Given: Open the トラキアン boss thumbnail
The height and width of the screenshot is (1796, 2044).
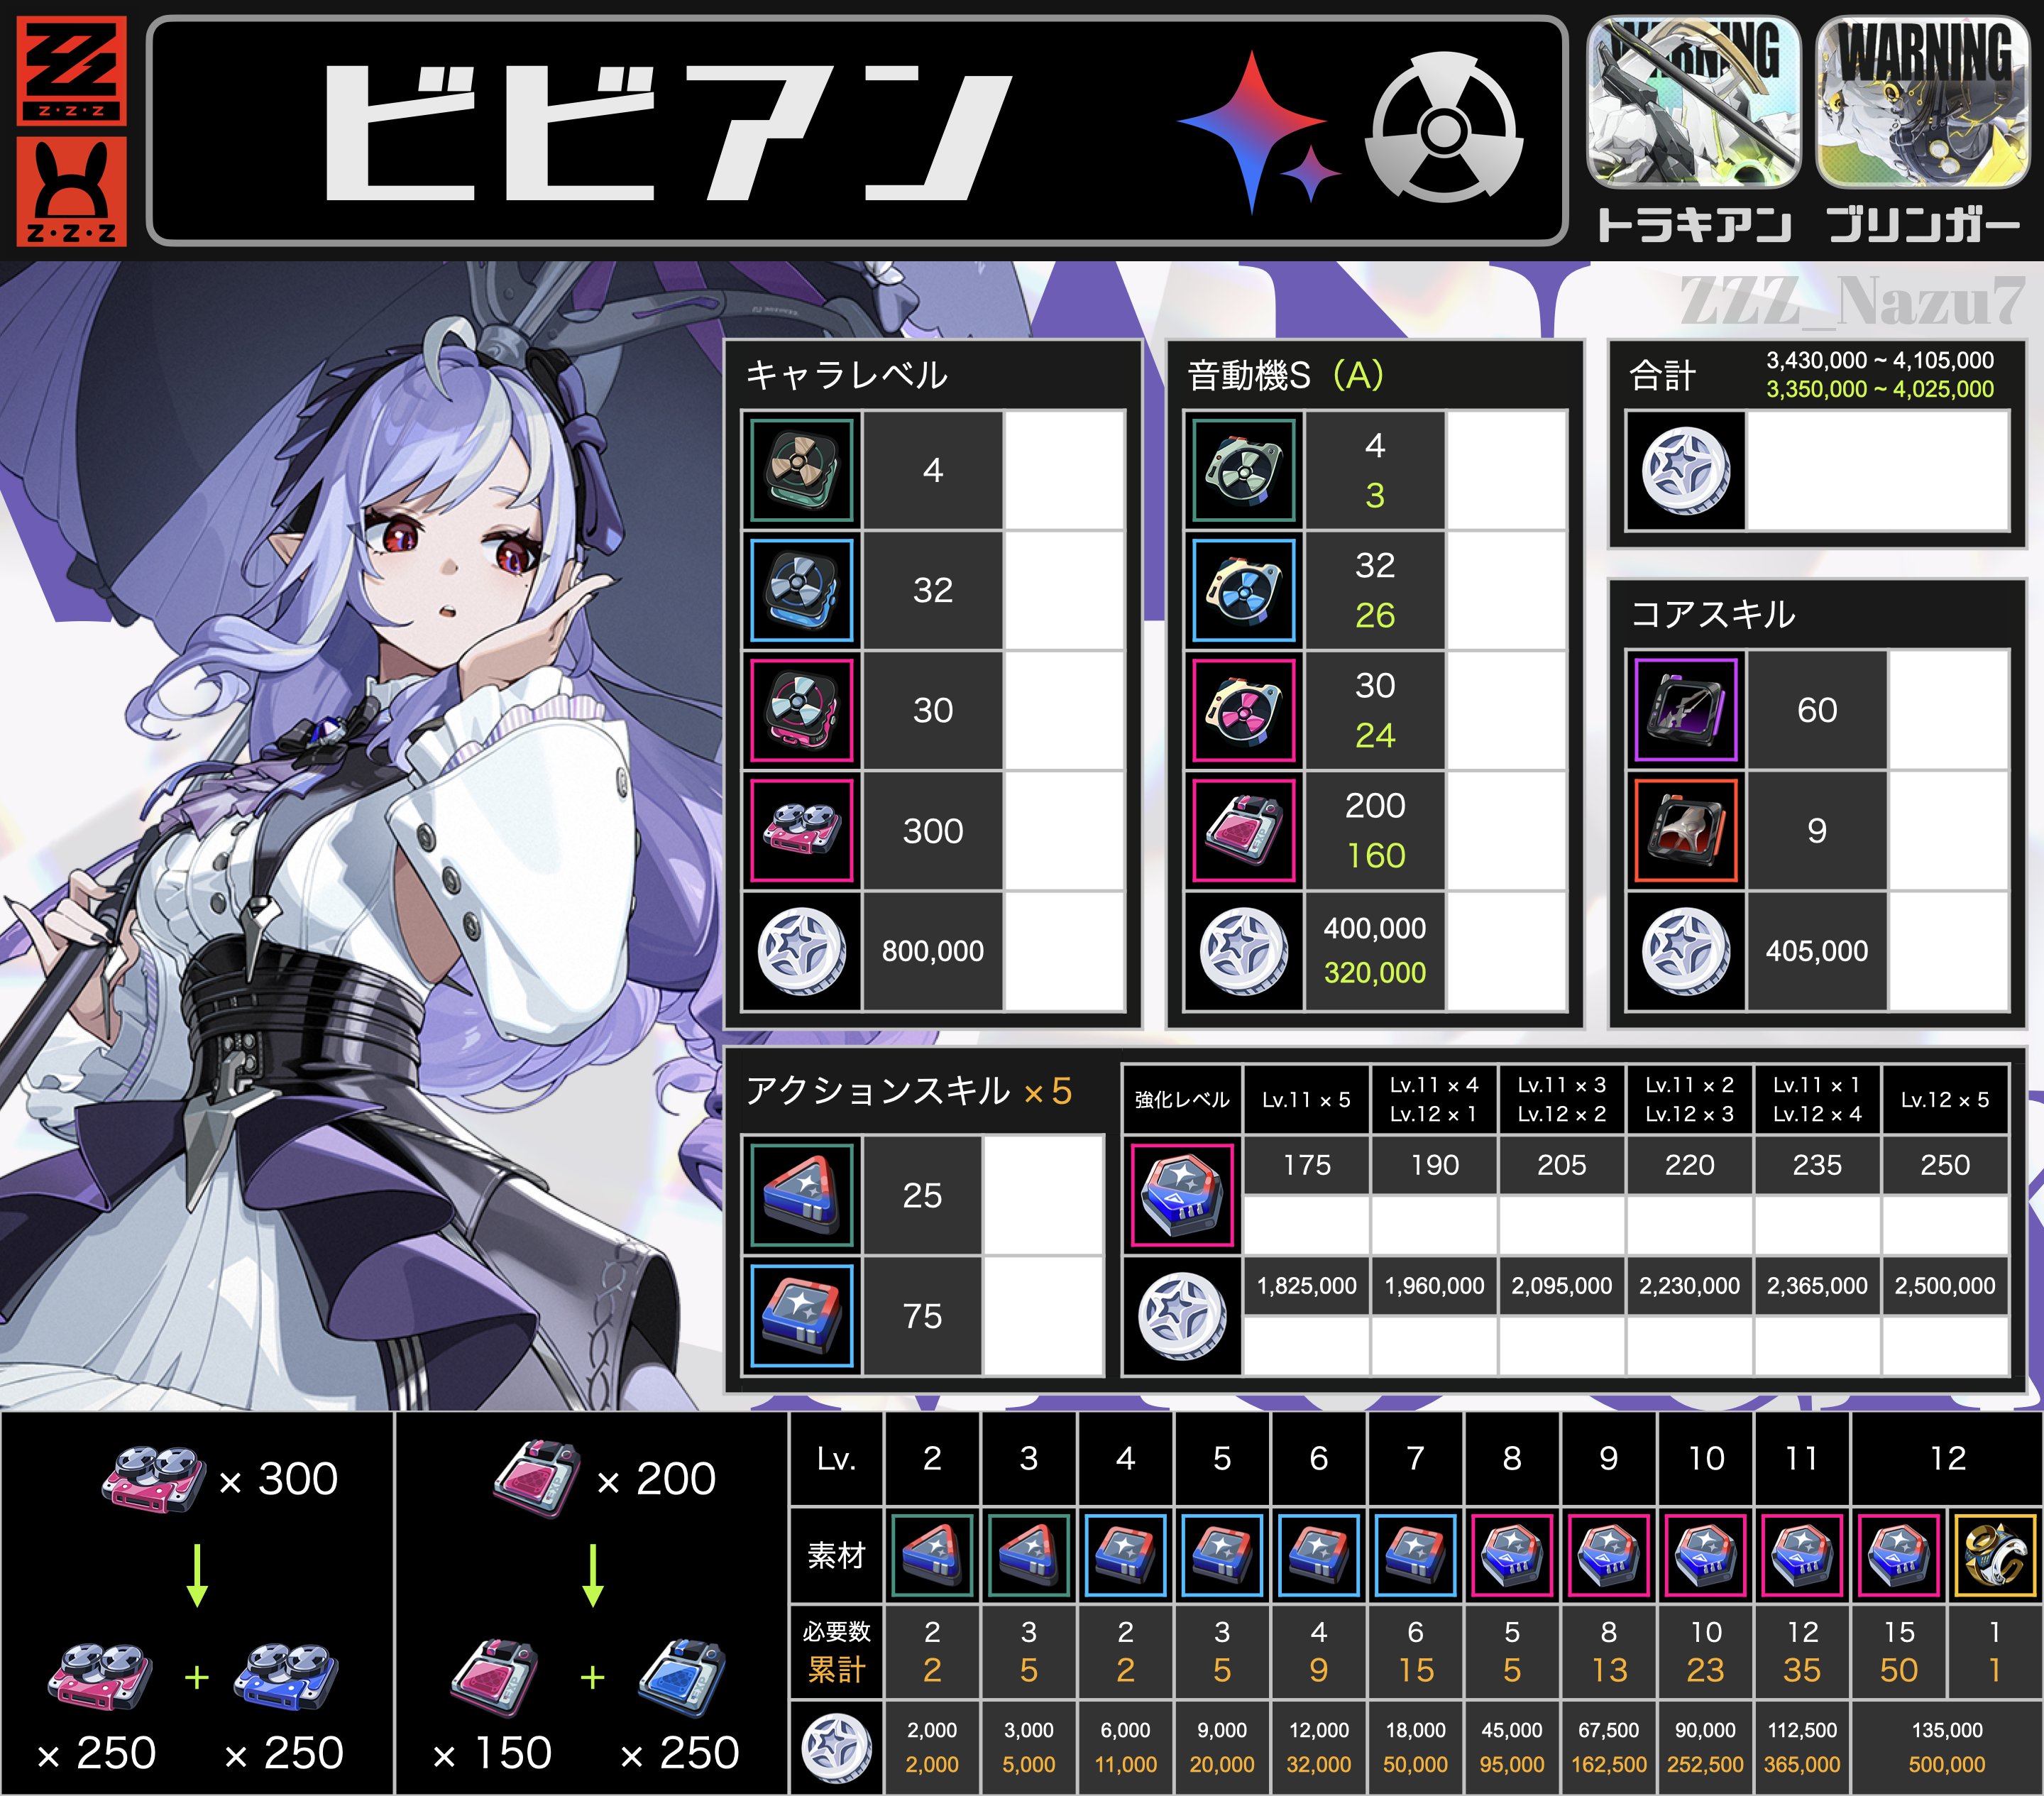Looking at the screenshot, I should (1693, 102).
